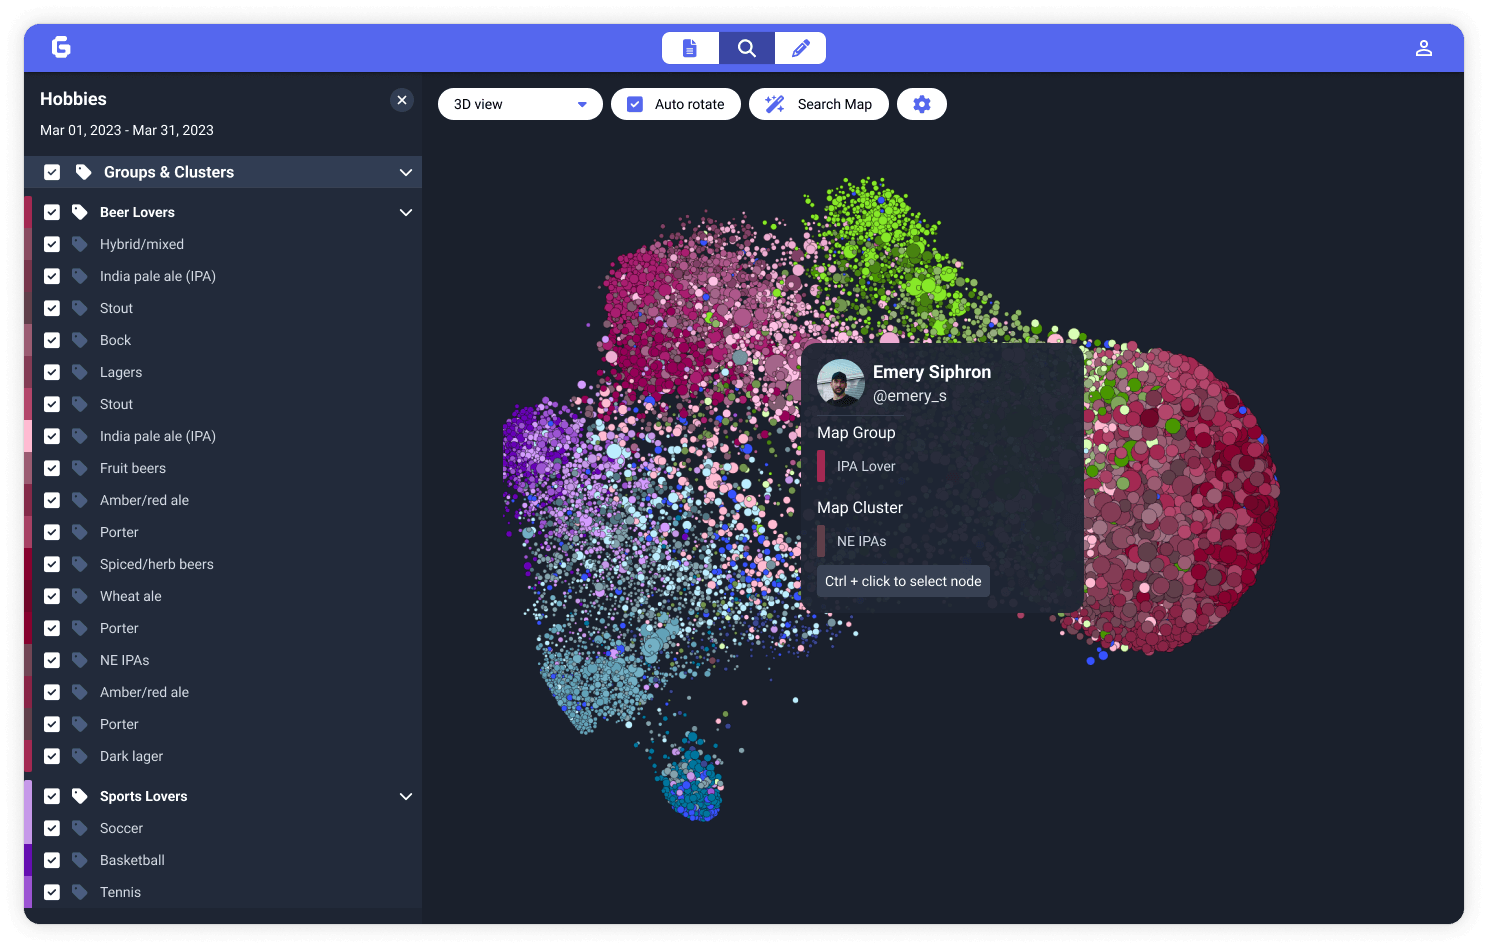The height and width of the screenshot is (948, 1488).
Task: Close the Hobbies panel
Action: pyautogui.click(x=402, y=100)
